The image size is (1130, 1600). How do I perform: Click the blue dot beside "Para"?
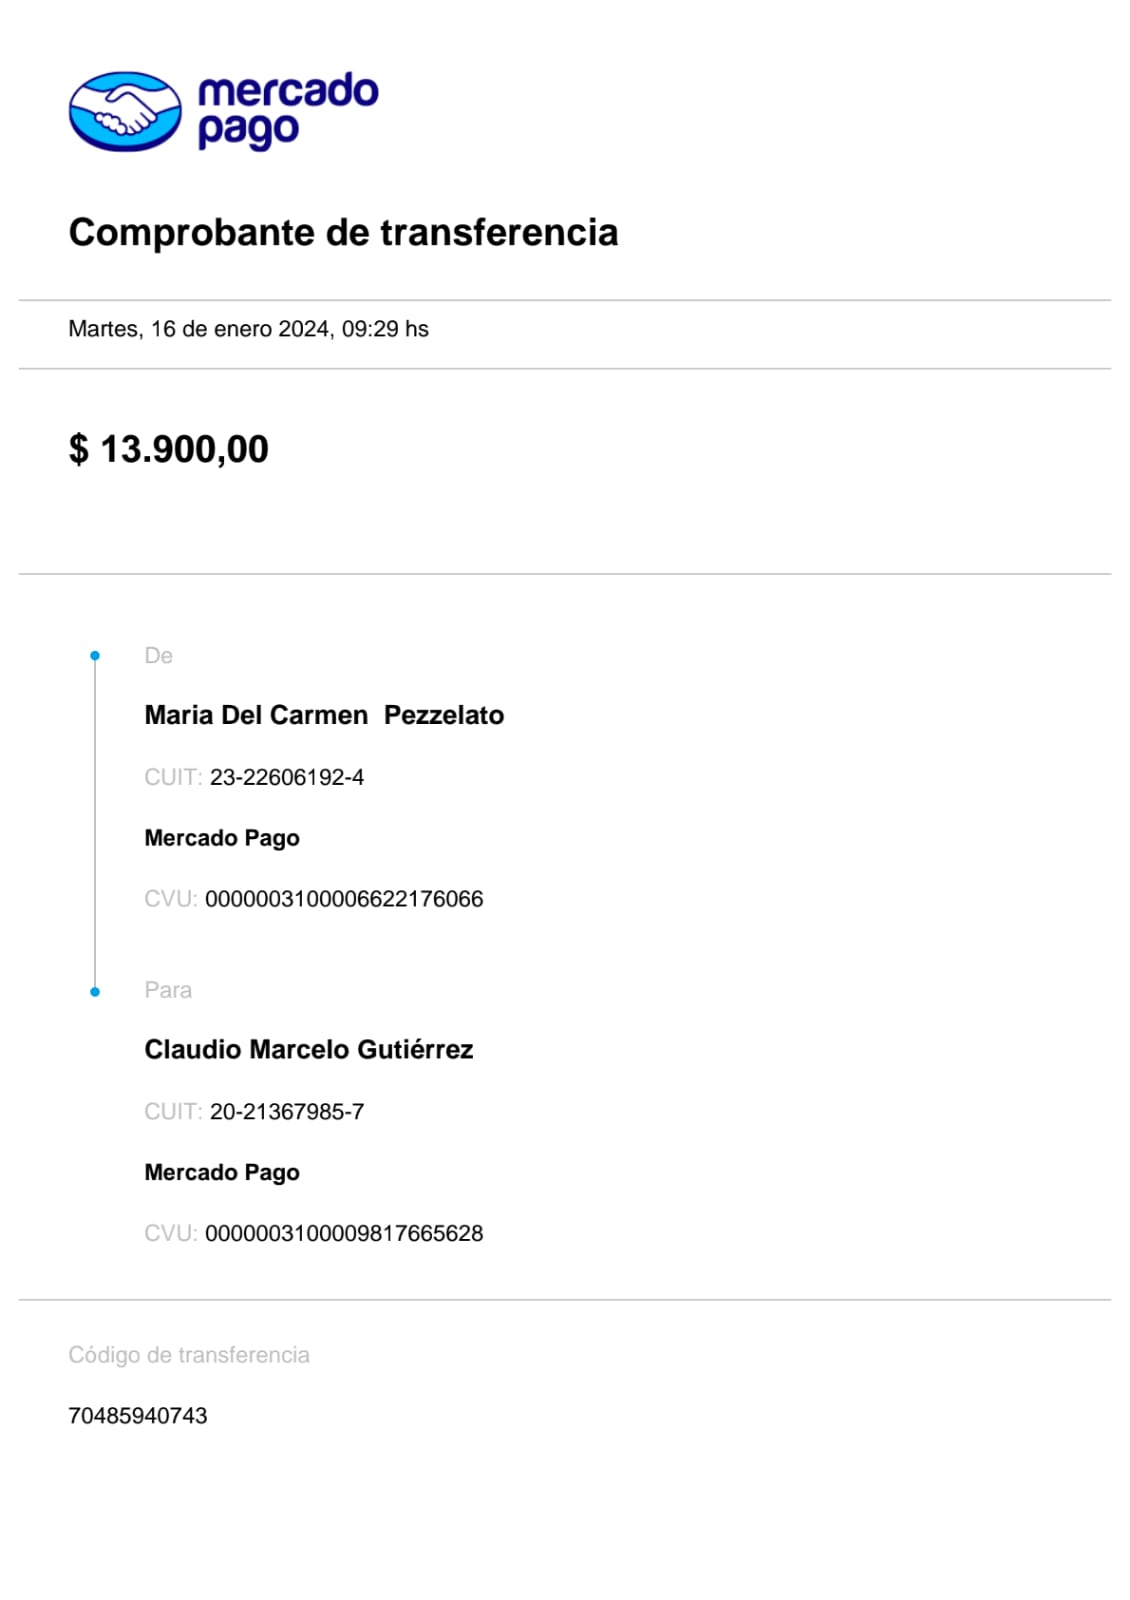[95, 992]
